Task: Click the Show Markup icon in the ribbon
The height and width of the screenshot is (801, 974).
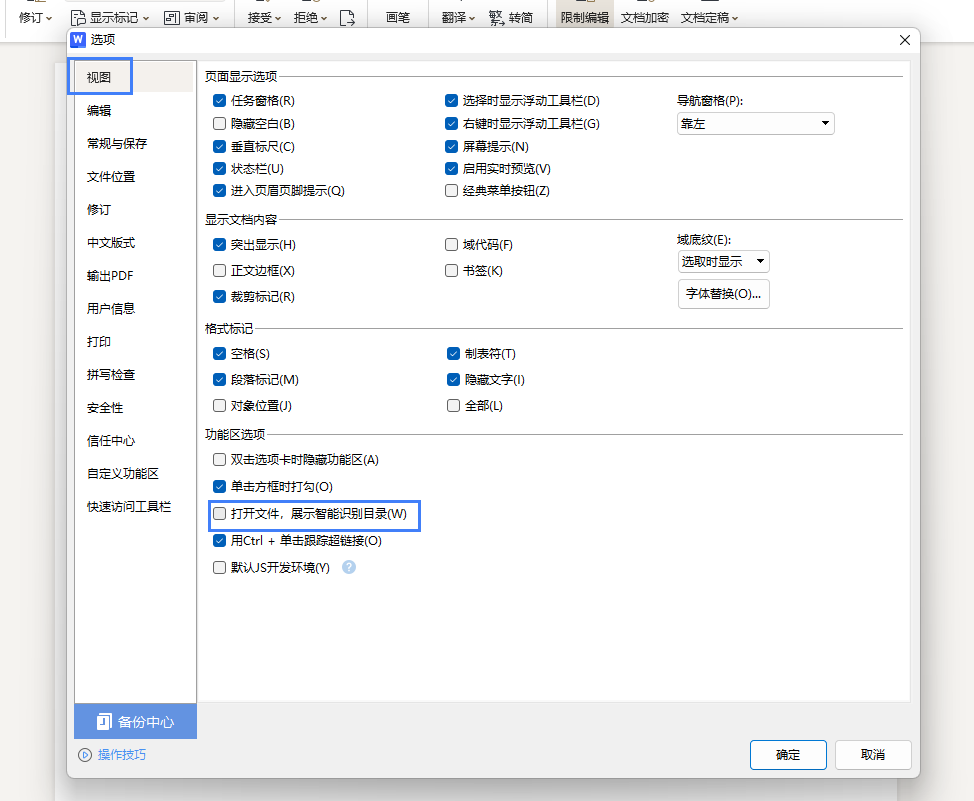Action: [78, 18]
